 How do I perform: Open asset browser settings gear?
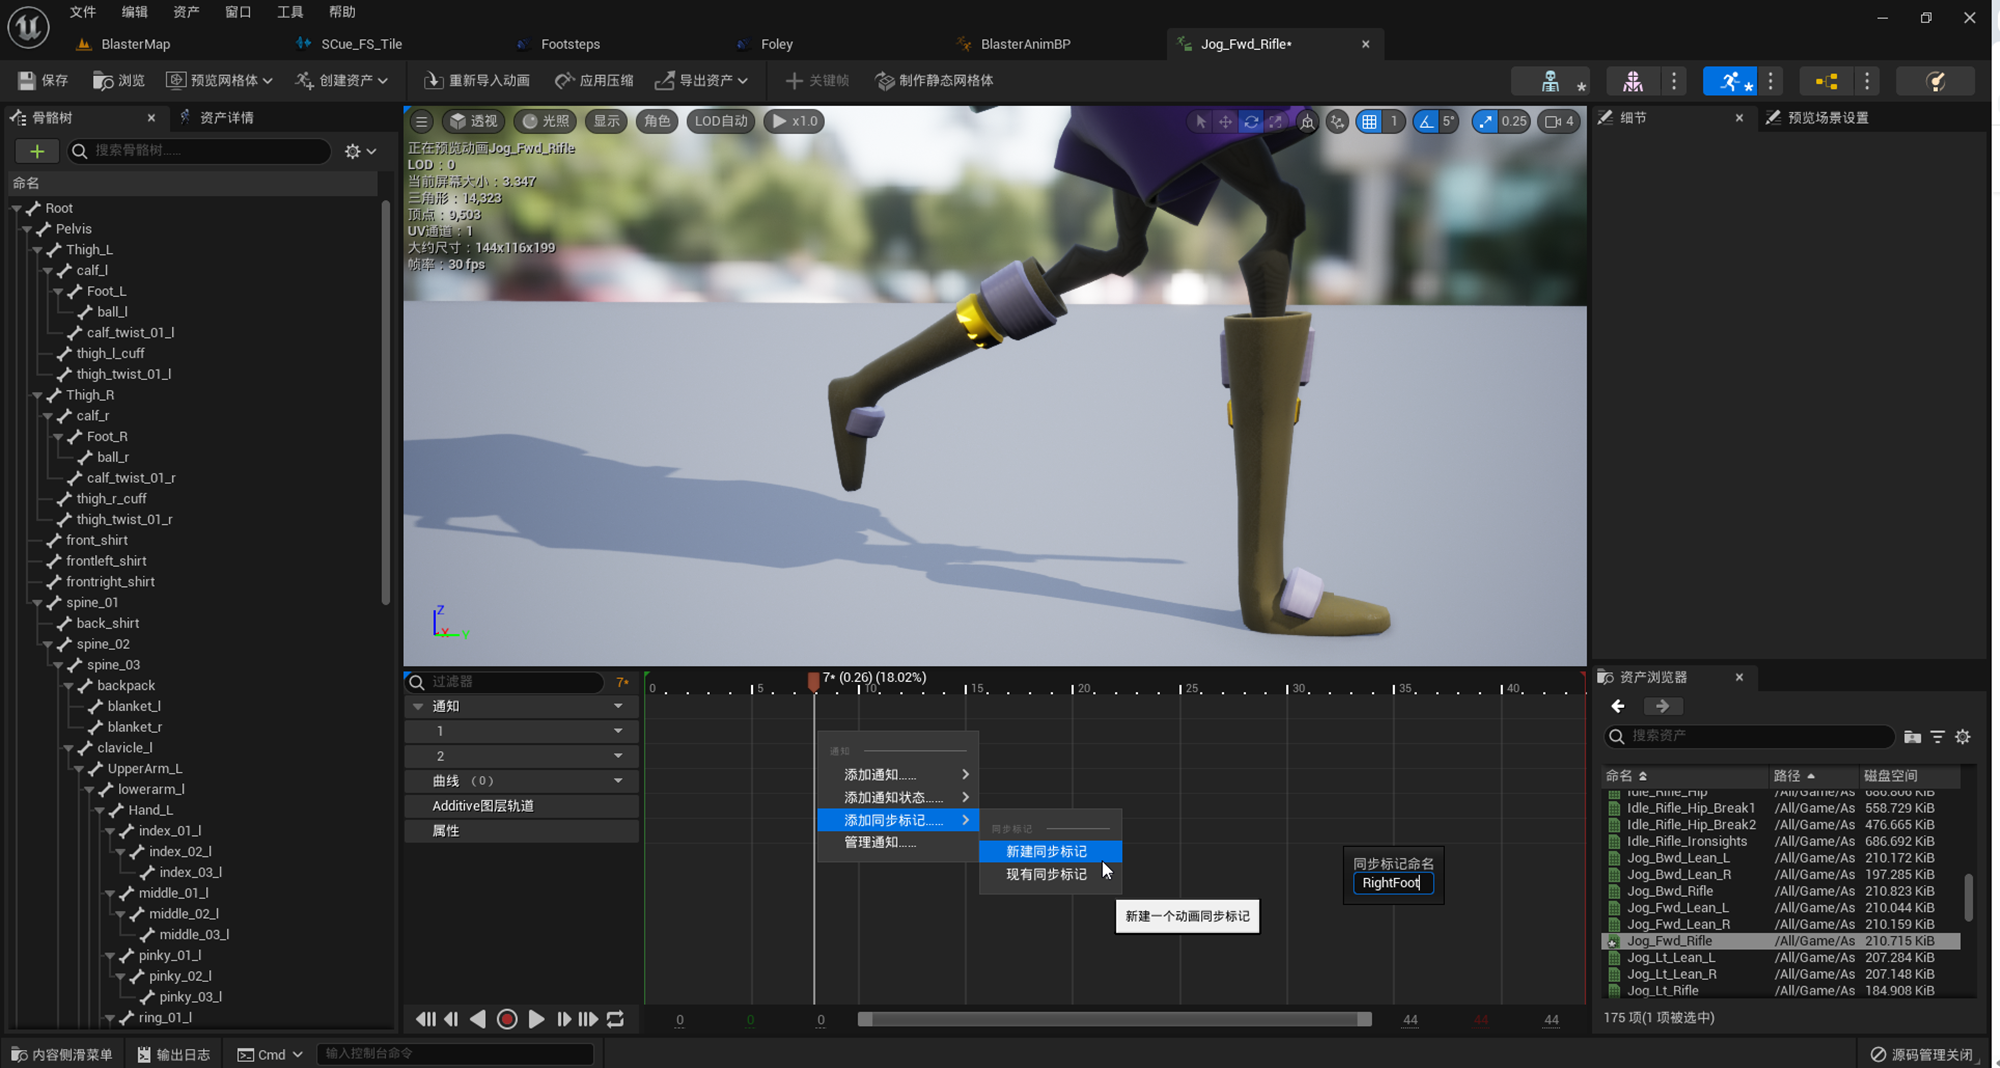point(1963,736)
